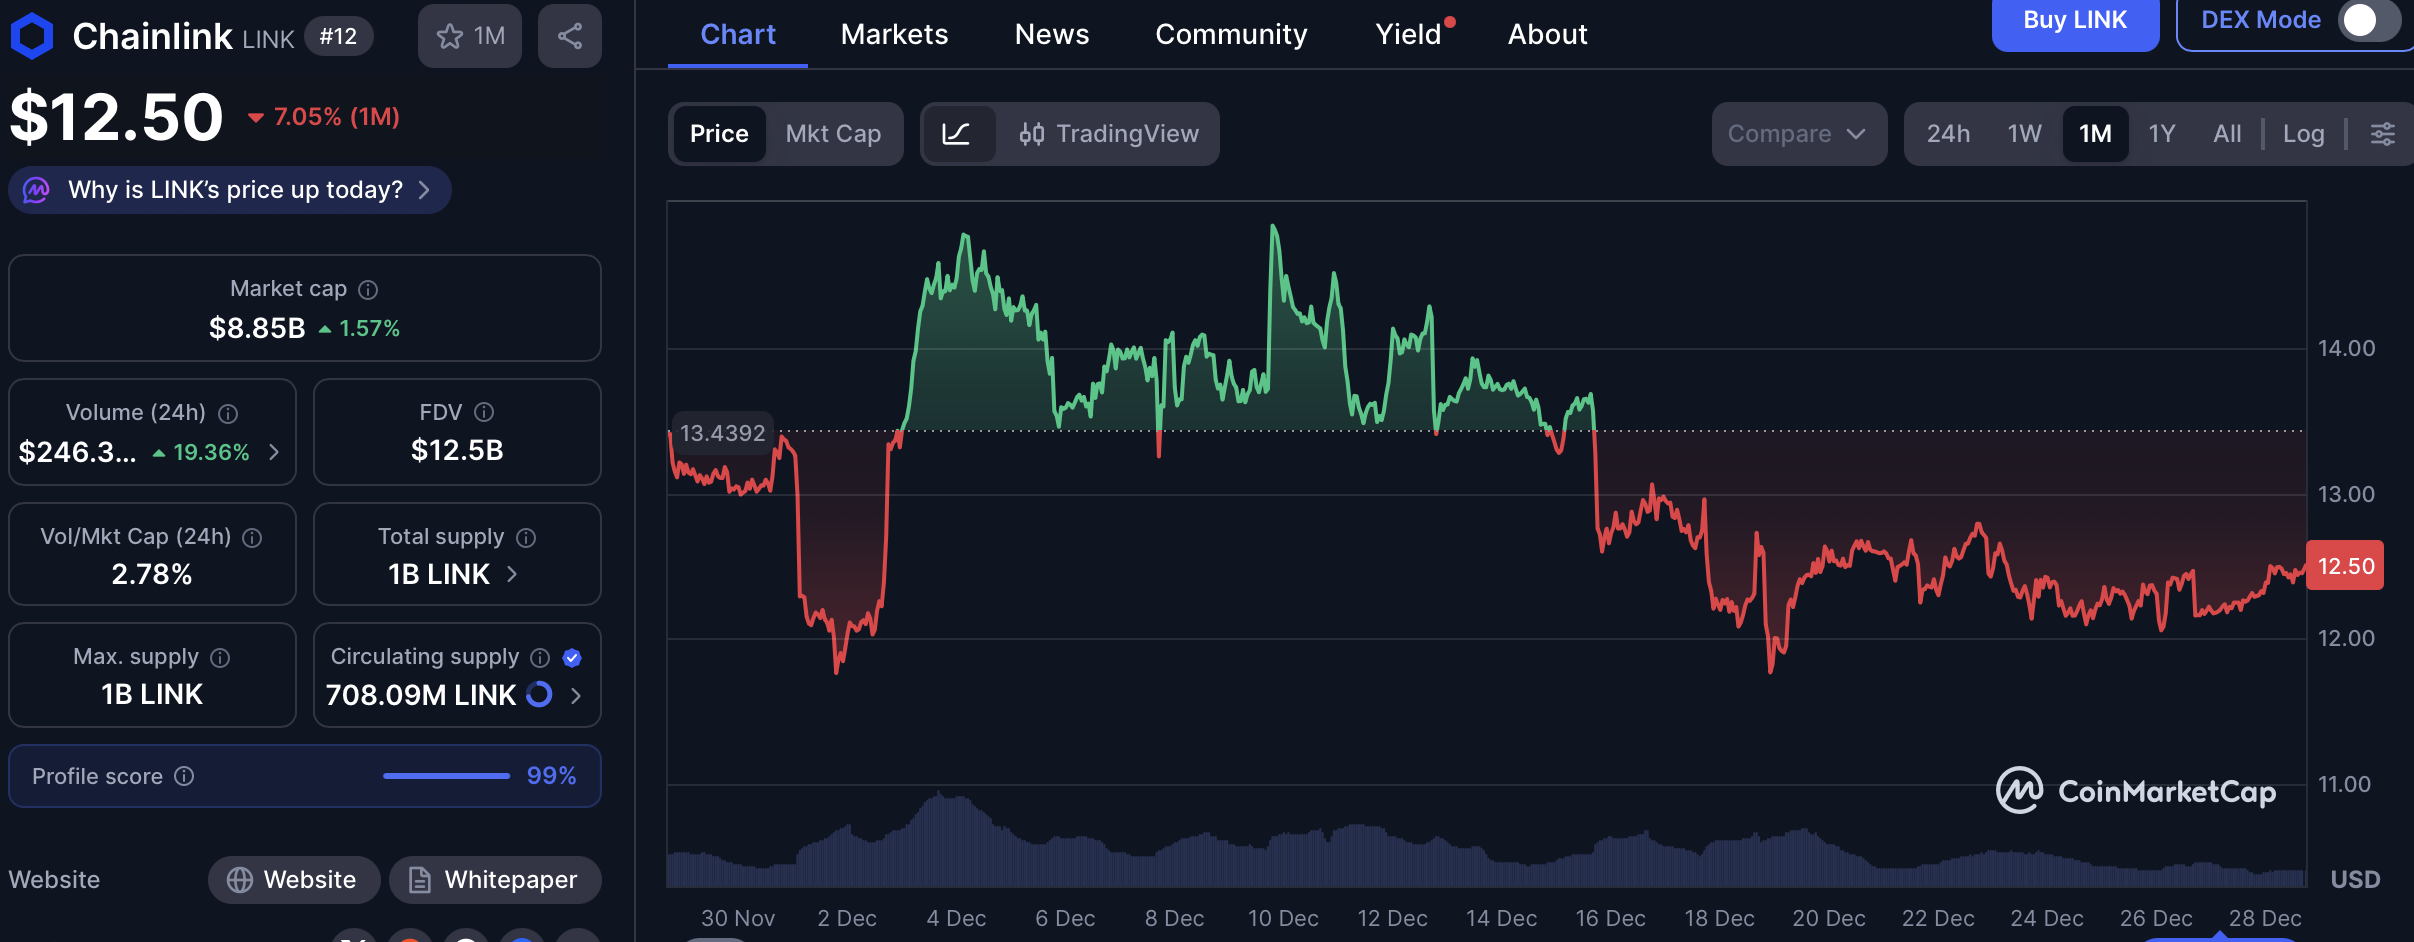The width and height of the screenshot is (2414, 942).
Task: Expand Circulating supply details
Action: [576, 695]
